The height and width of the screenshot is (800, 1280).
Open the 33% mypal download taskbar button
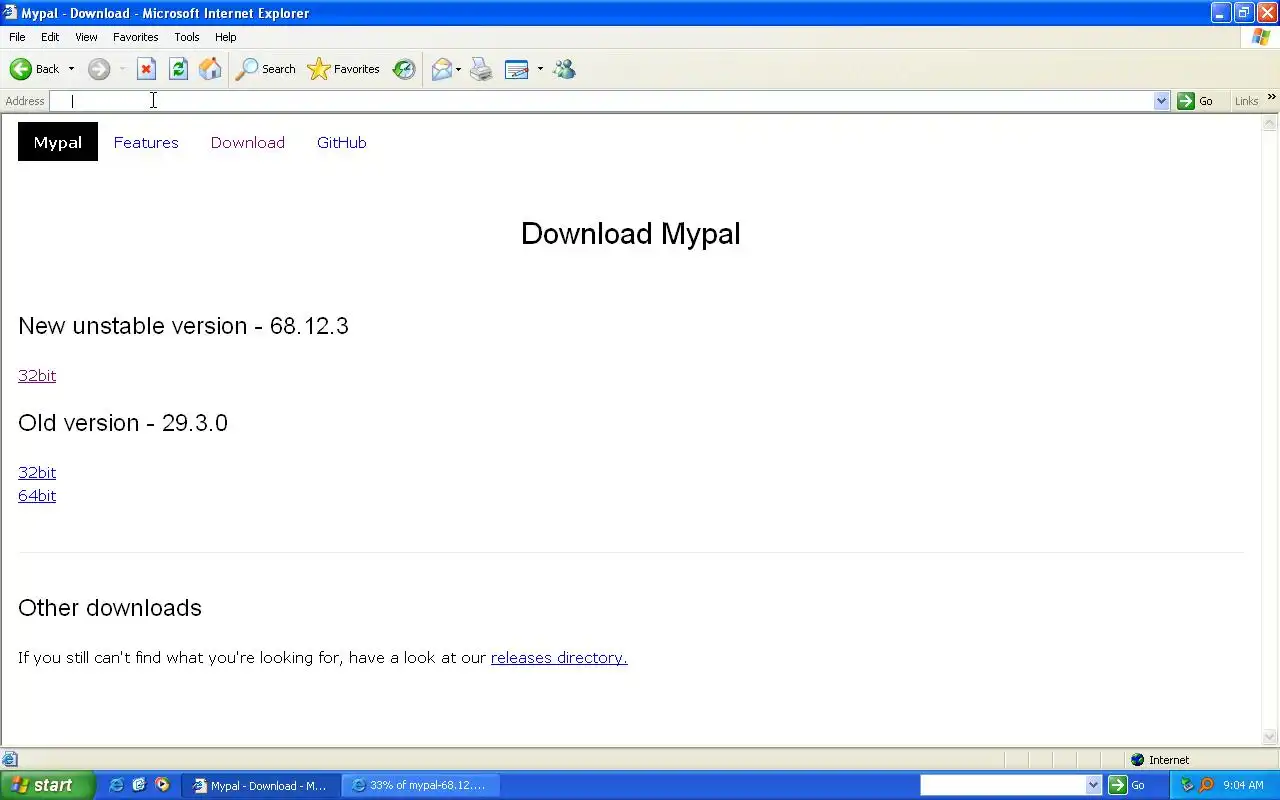point(420,785)
